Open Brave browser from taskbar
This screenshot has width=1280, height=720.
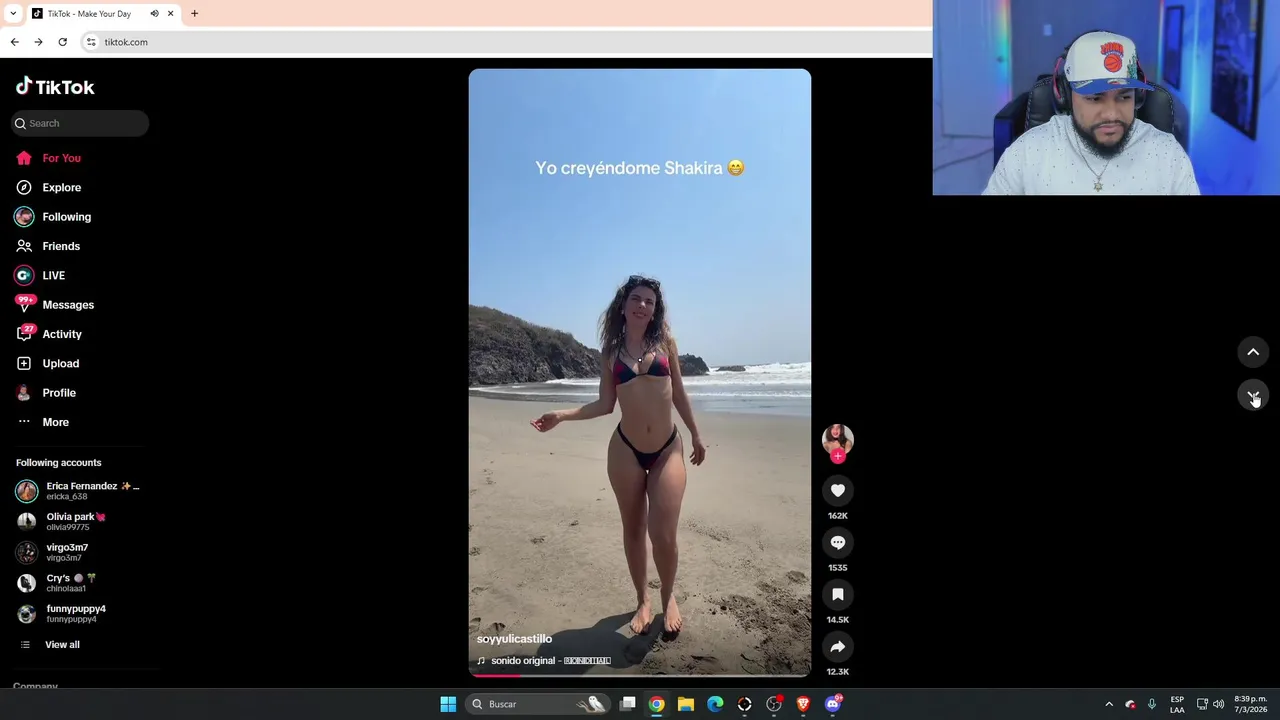coord(803,704)
